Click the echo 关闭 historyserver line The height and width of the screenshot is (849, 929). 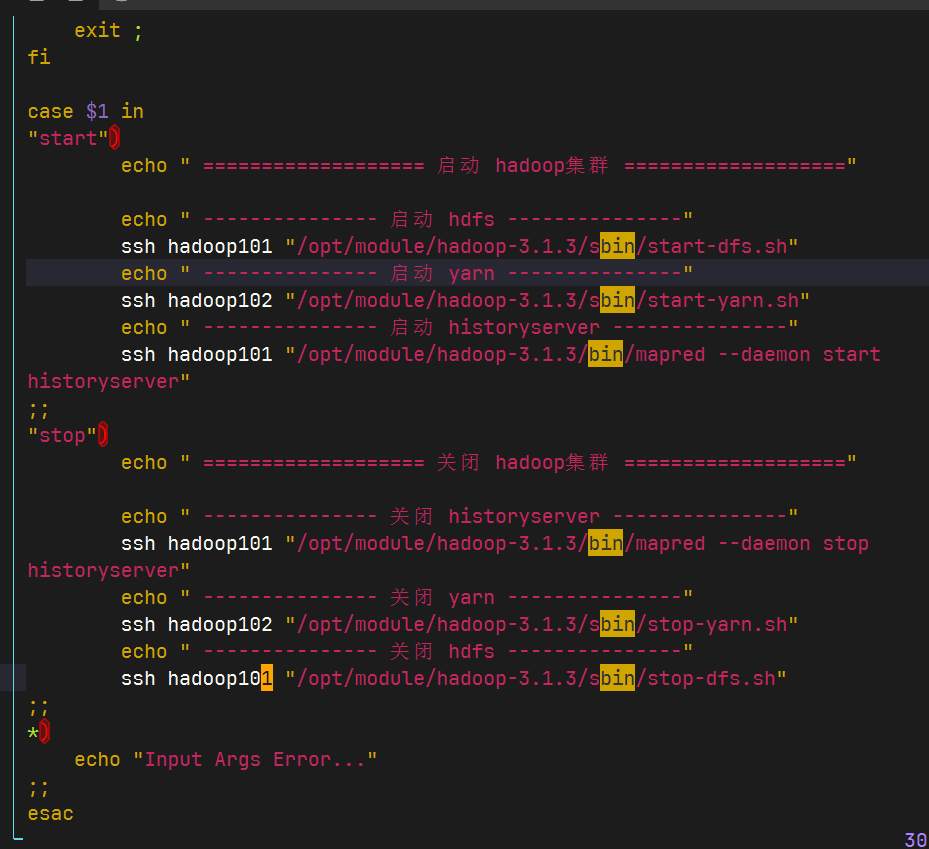(460, 516)
